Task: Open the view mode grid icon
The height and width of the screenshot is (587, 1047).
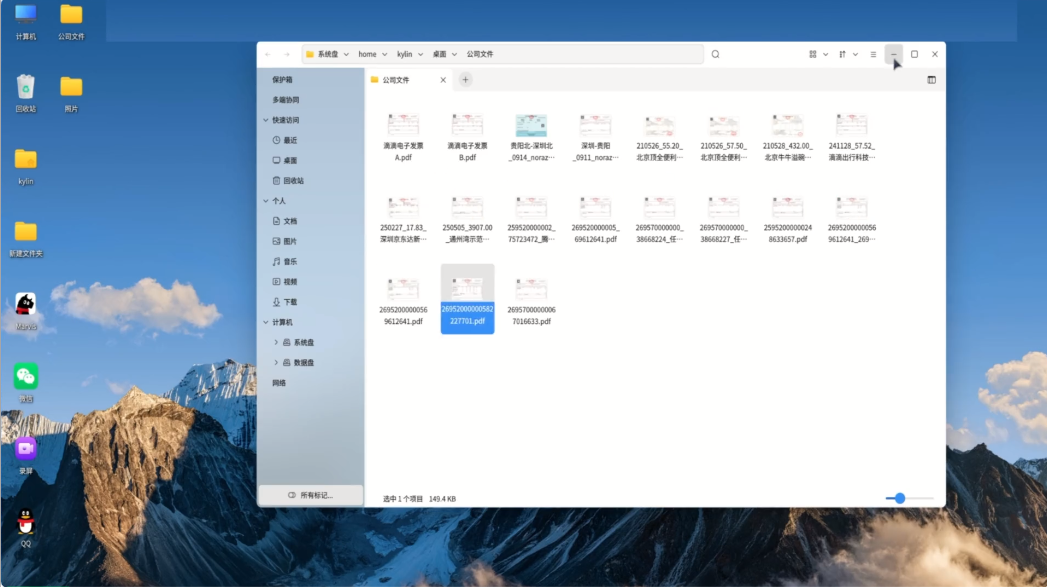Action: (813, 54)
